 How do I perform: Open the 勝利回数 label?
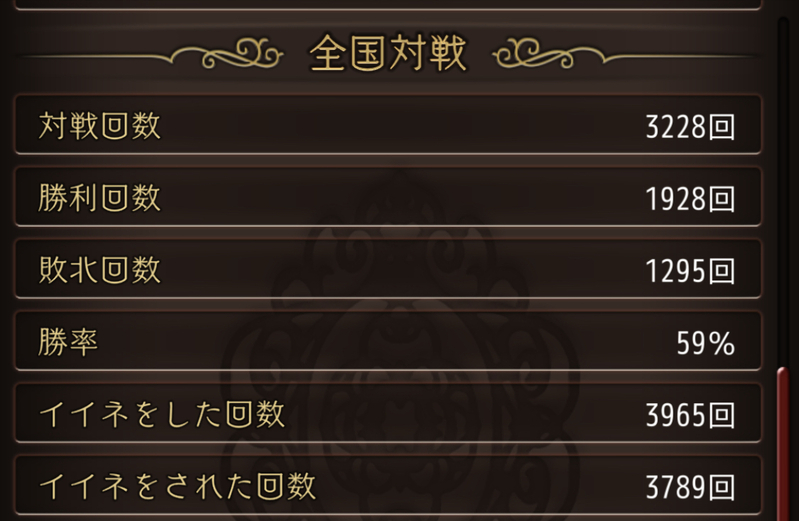[x=100, y=198]
